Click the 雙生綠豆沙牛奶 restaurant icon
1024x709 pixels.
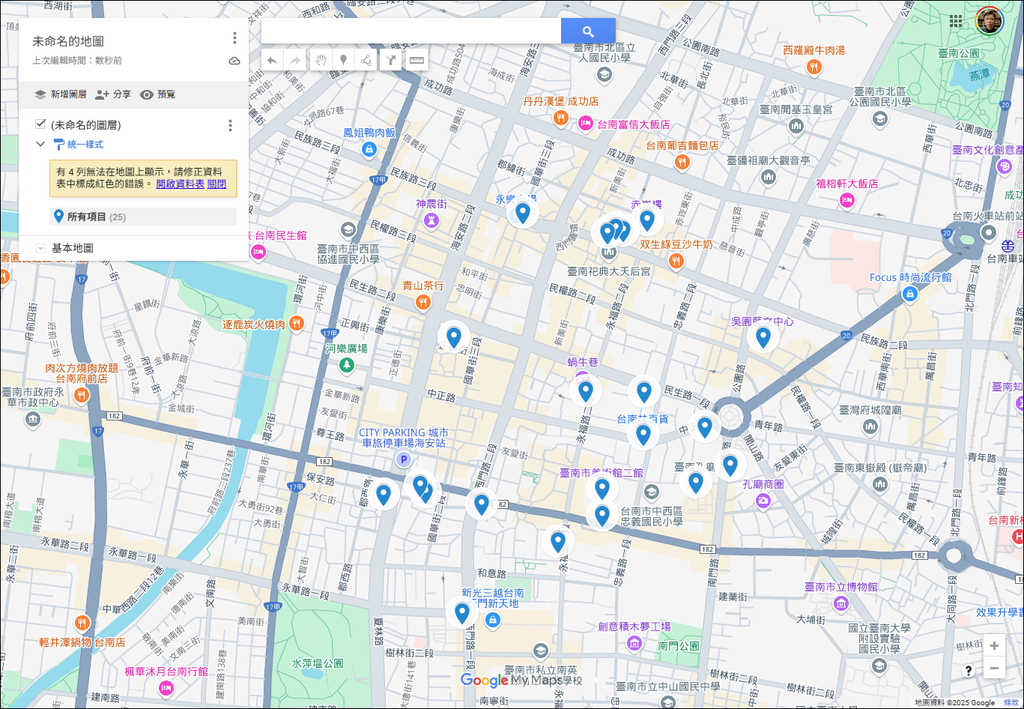point(676,261)
